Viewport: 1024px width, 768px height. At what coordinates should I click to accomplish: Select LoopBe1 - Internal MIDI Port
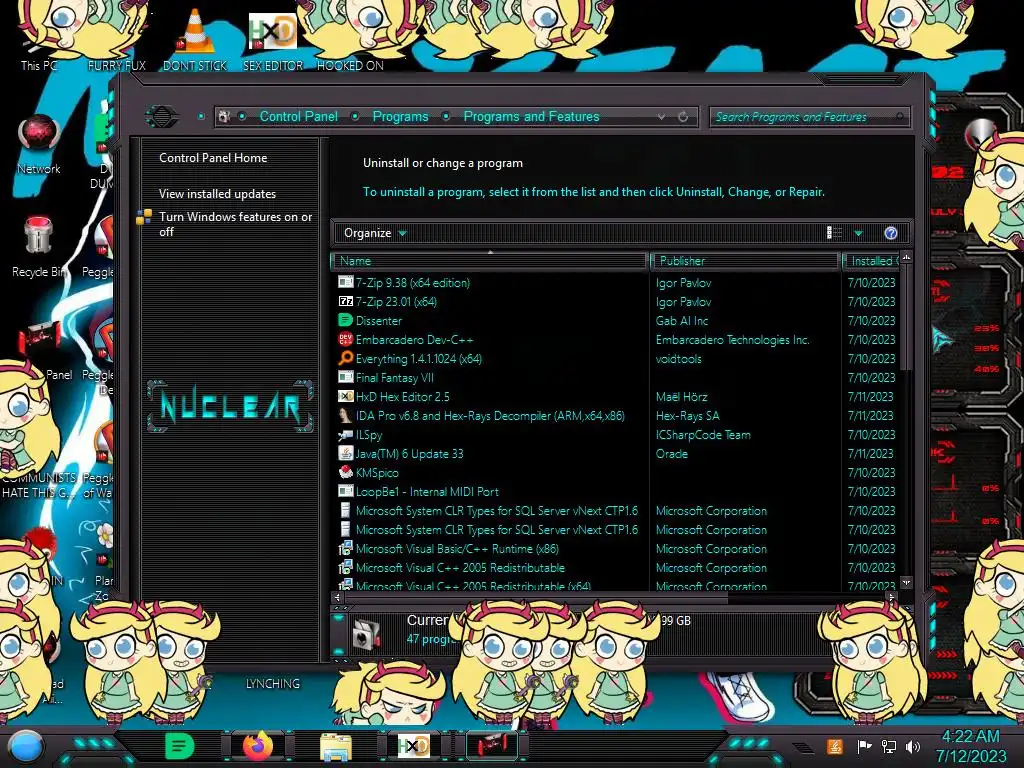(427, 491)
